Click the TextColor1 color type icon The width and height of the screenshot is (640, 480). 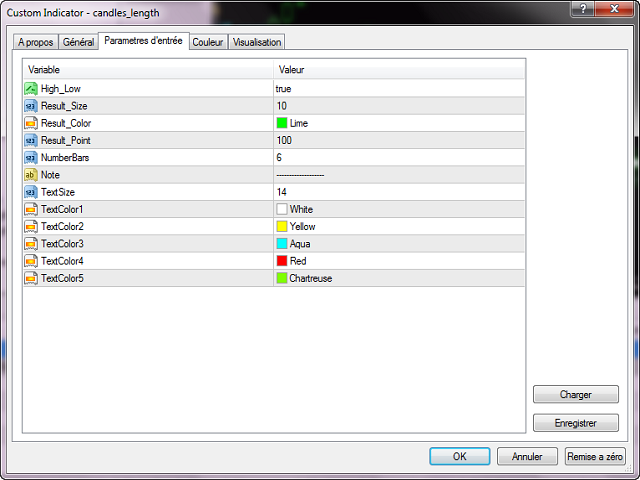click(31, 209)
